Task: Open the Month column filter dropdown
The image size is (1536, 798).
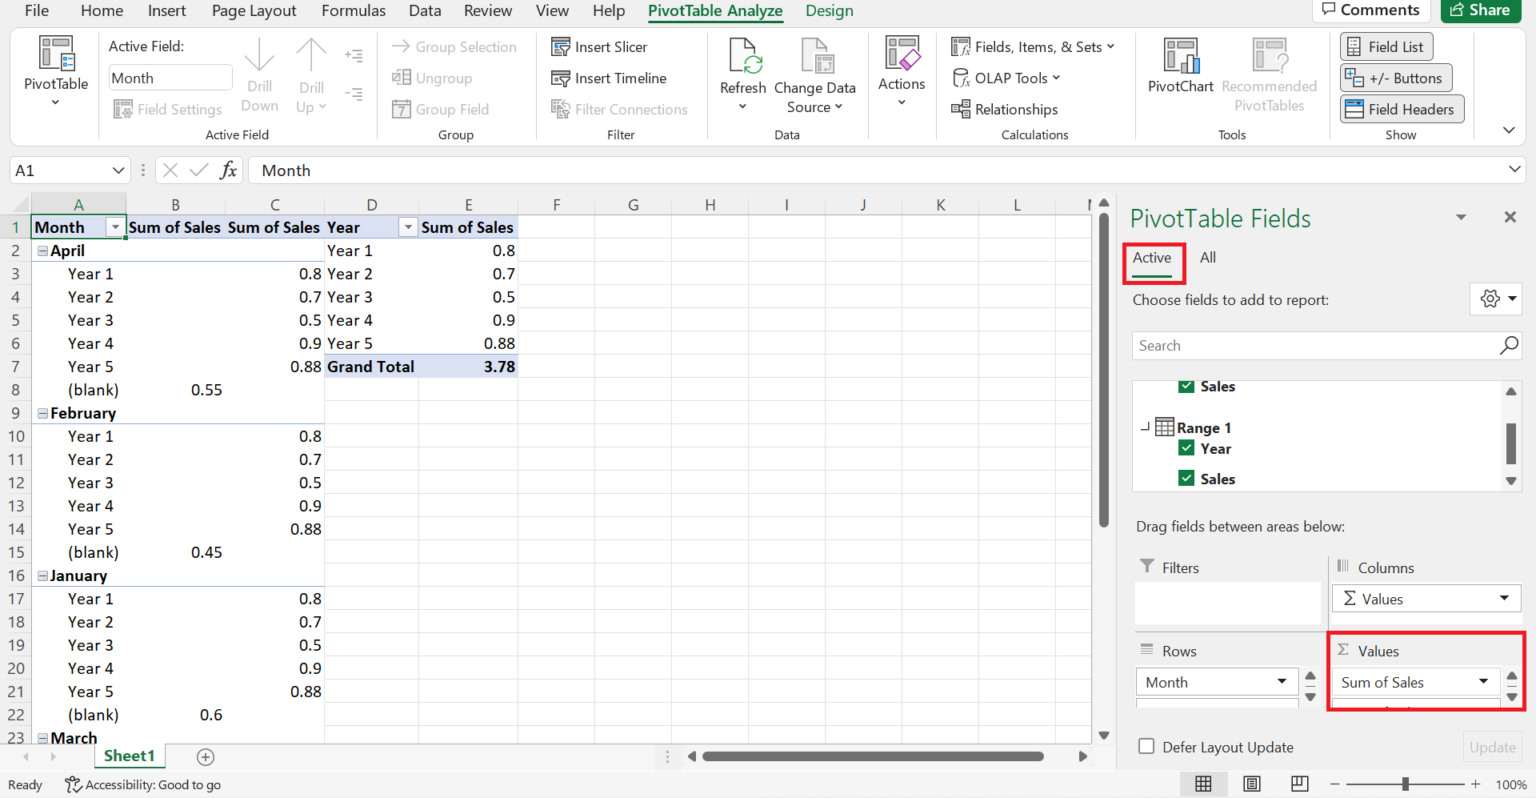Action: click(116, 228)
